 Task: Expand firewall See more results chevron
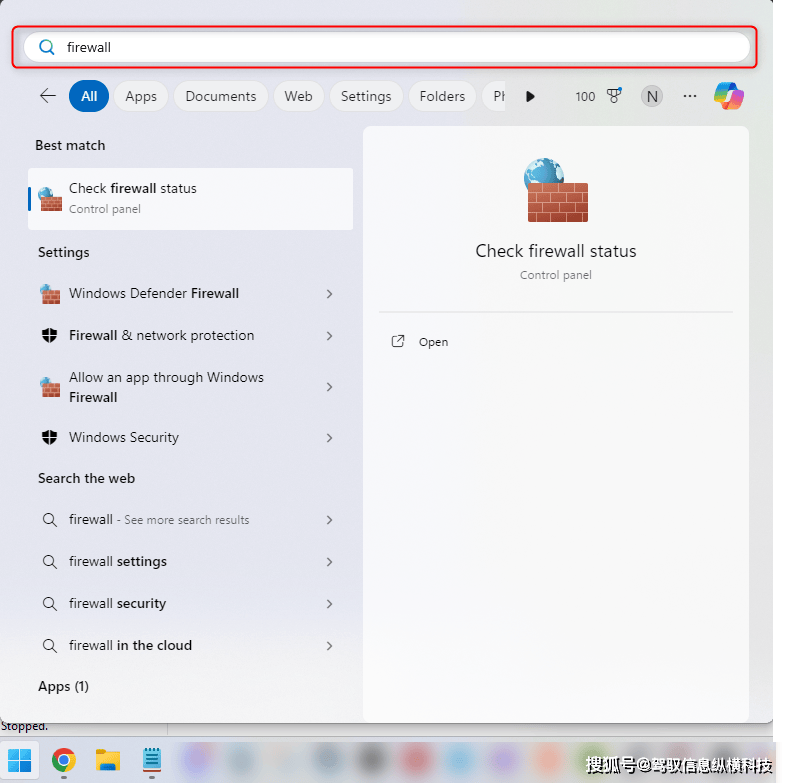[329, 520]
